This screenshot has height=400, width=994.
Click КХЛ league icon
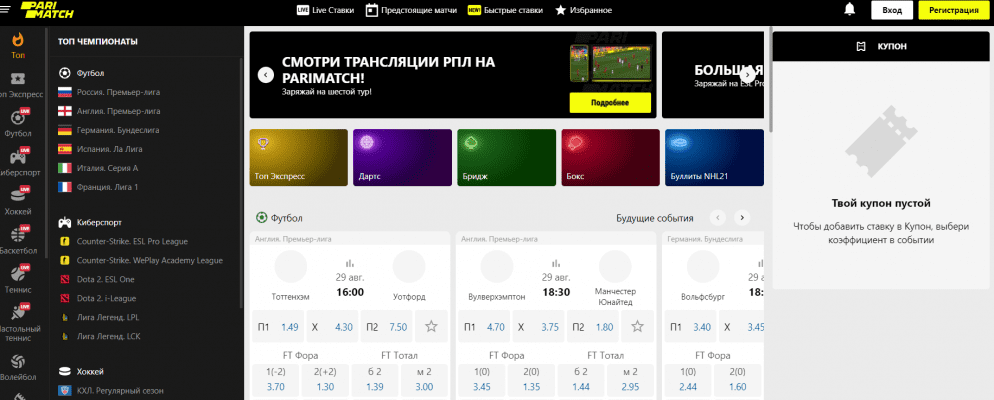[x=64, y=390]
